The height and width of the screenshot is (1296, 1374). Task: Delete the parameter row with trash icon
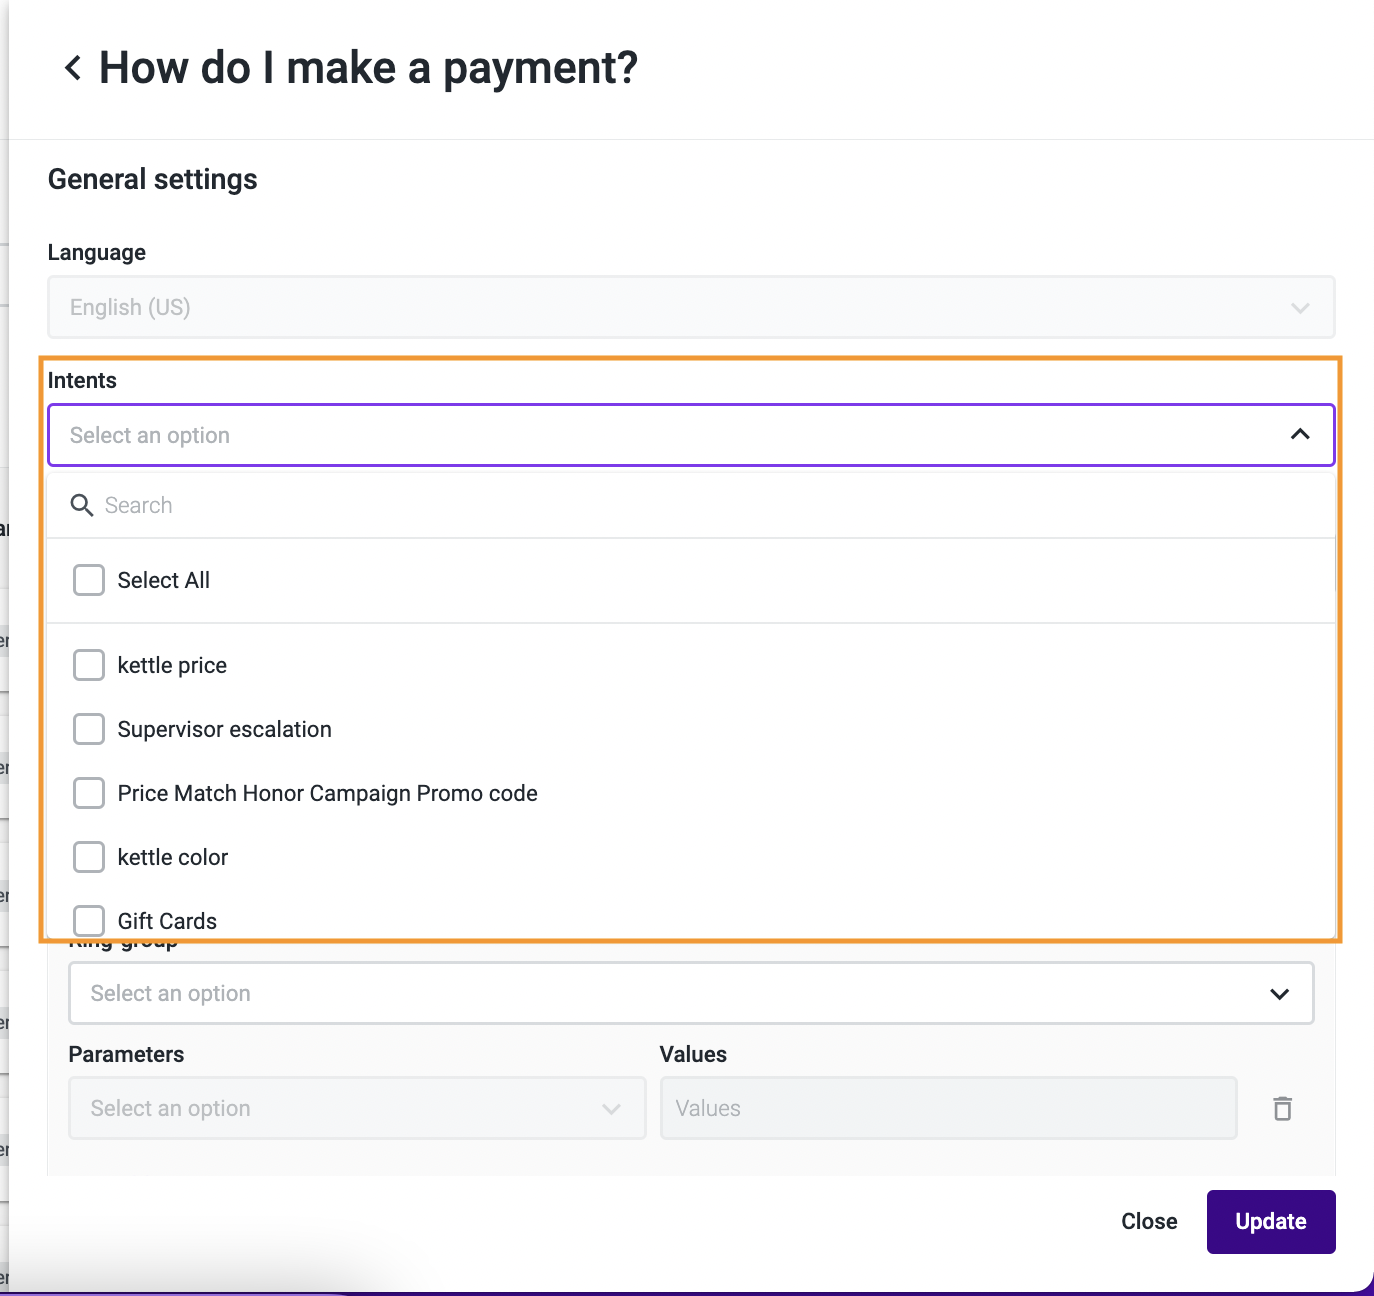coord(1282,1108)
